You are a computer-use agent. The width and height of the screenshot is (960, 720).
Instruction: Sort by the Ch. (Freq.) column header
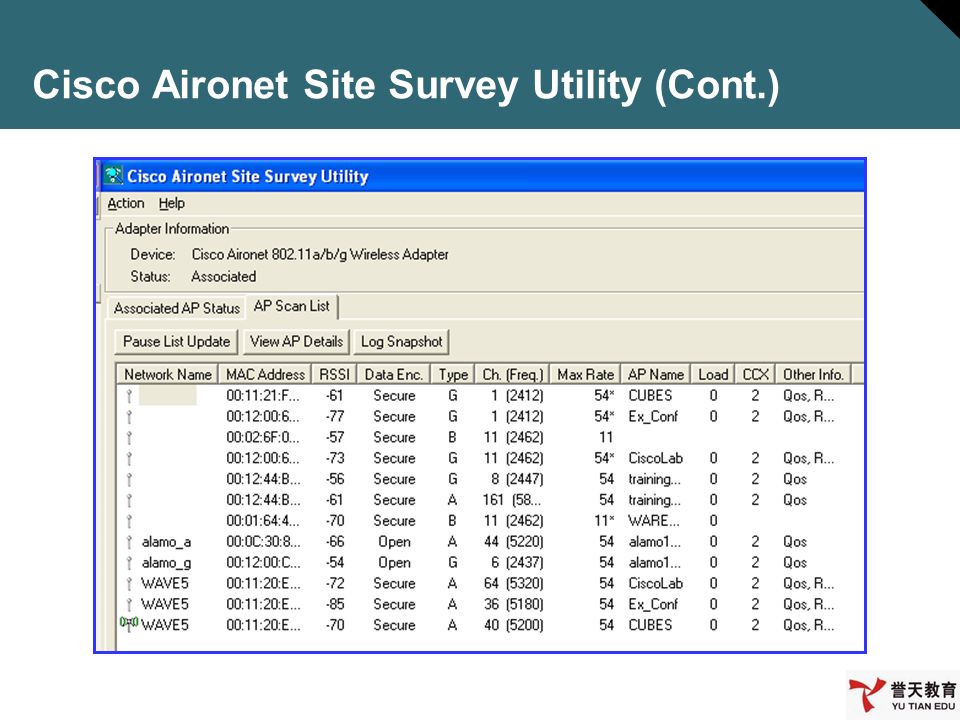point(512,374)
